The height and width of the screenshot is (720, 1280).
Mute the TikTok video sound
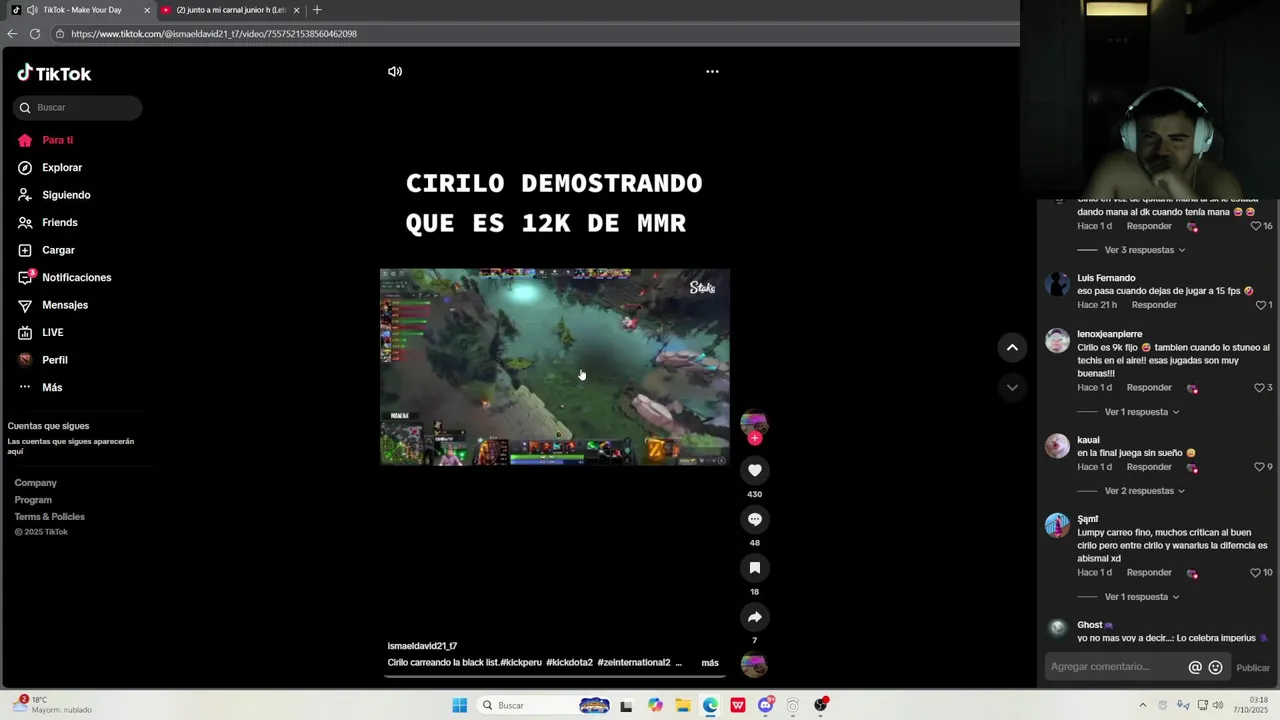click(395, 71)
